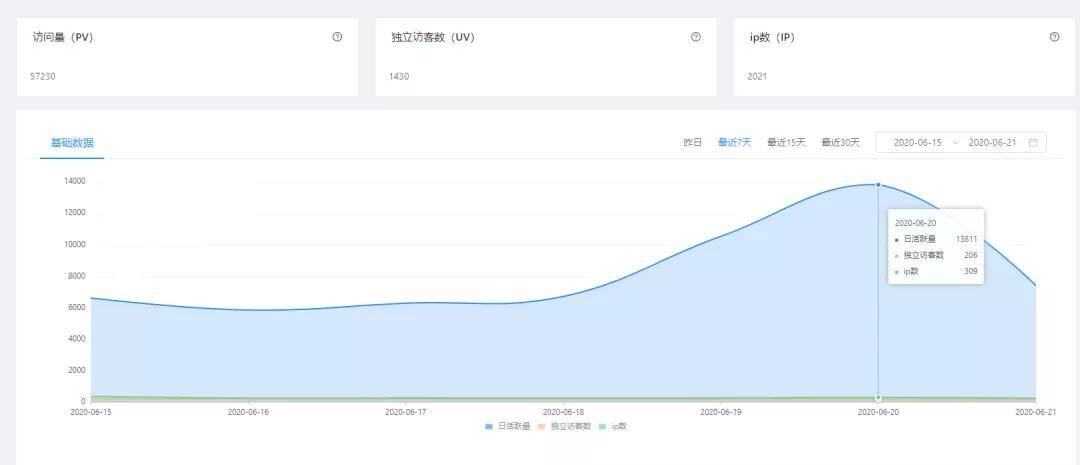Click the 访问量 (PV) card title
Screen dimensions: 1080x465
coord(63,37)
